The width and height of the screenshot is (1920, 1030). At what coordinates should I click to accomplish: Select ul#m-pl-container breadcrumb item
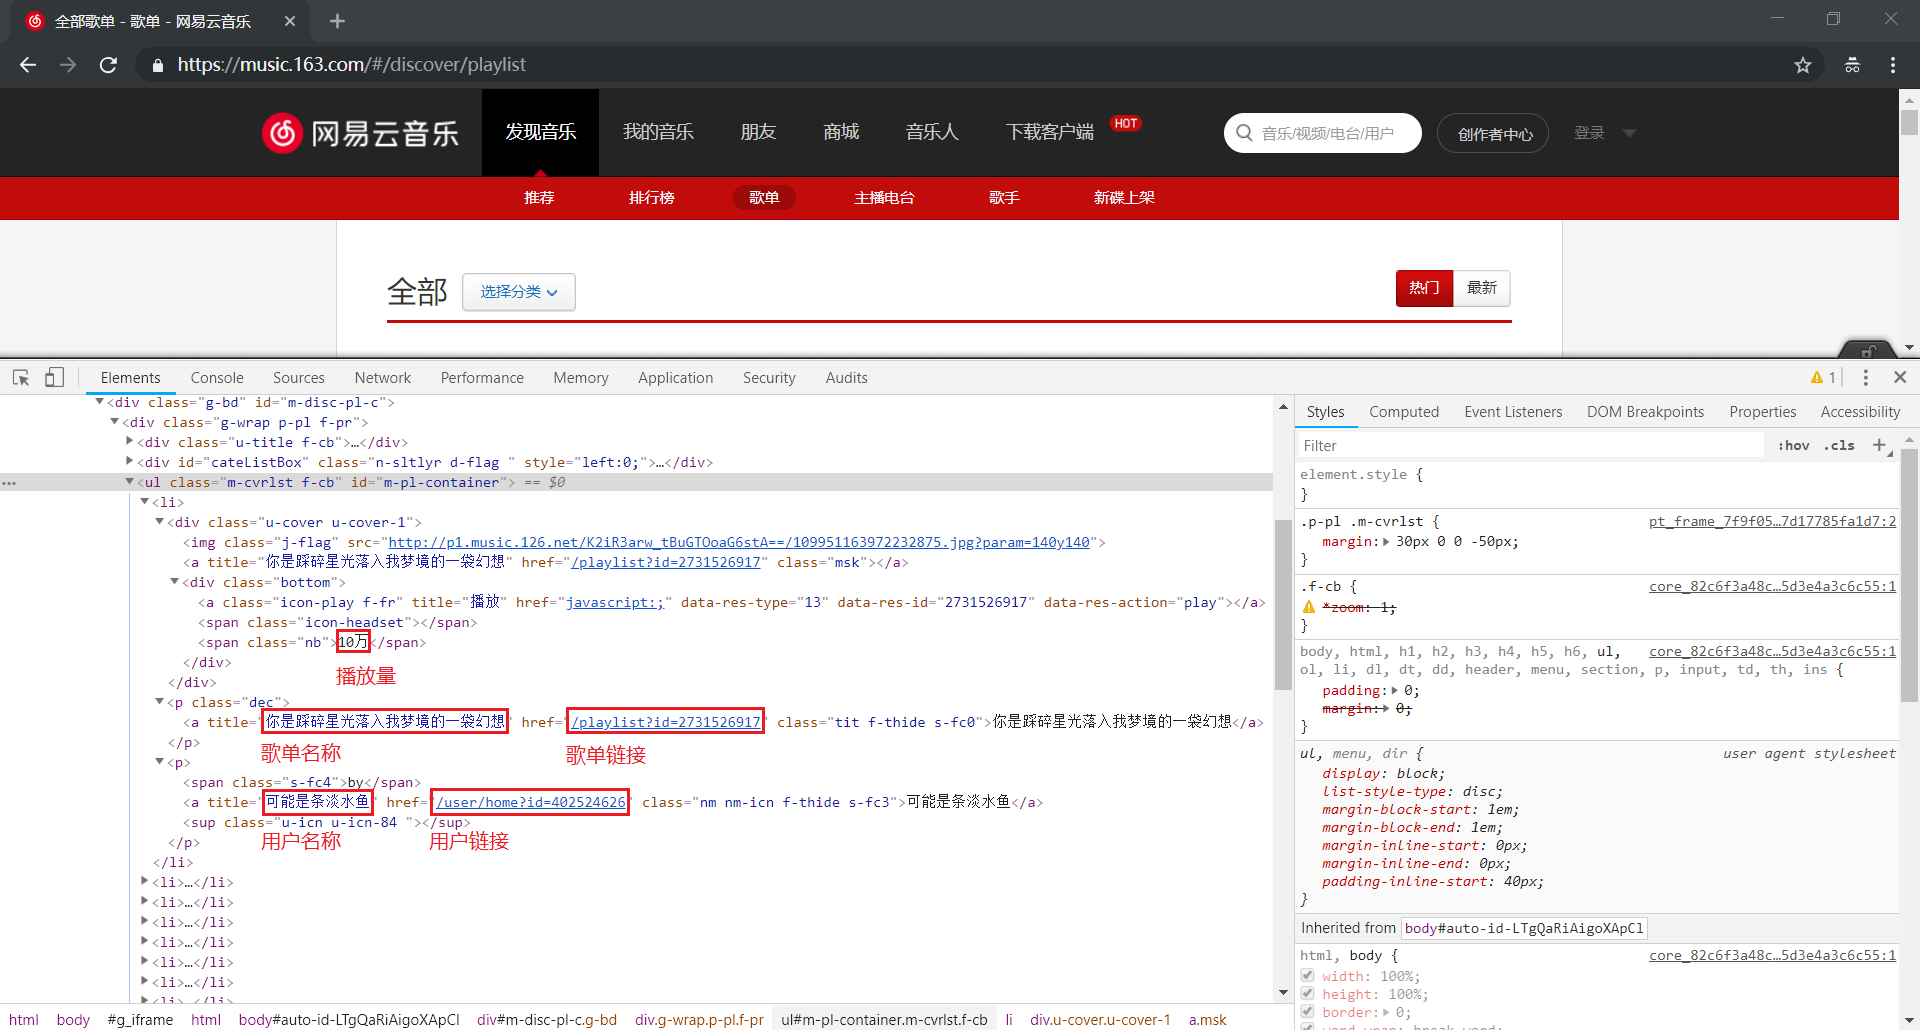tap(884, 1019)
